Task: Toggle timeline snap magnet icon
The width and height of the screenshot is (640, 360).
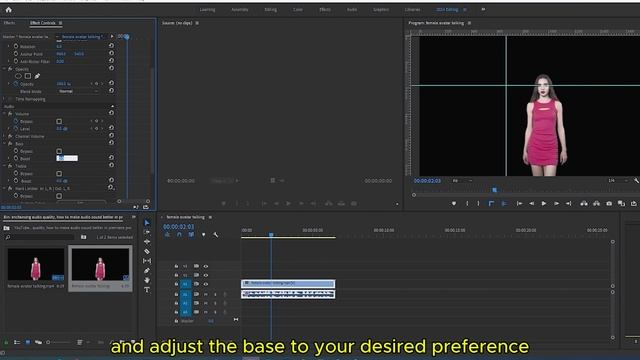Action: [x=179, y=235]
